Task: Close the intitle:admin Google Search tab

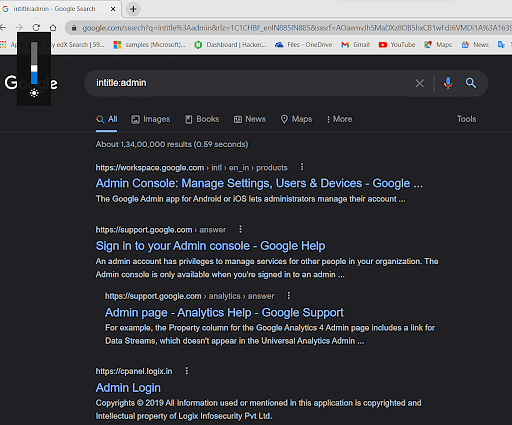Action: (x=113, y=9)
